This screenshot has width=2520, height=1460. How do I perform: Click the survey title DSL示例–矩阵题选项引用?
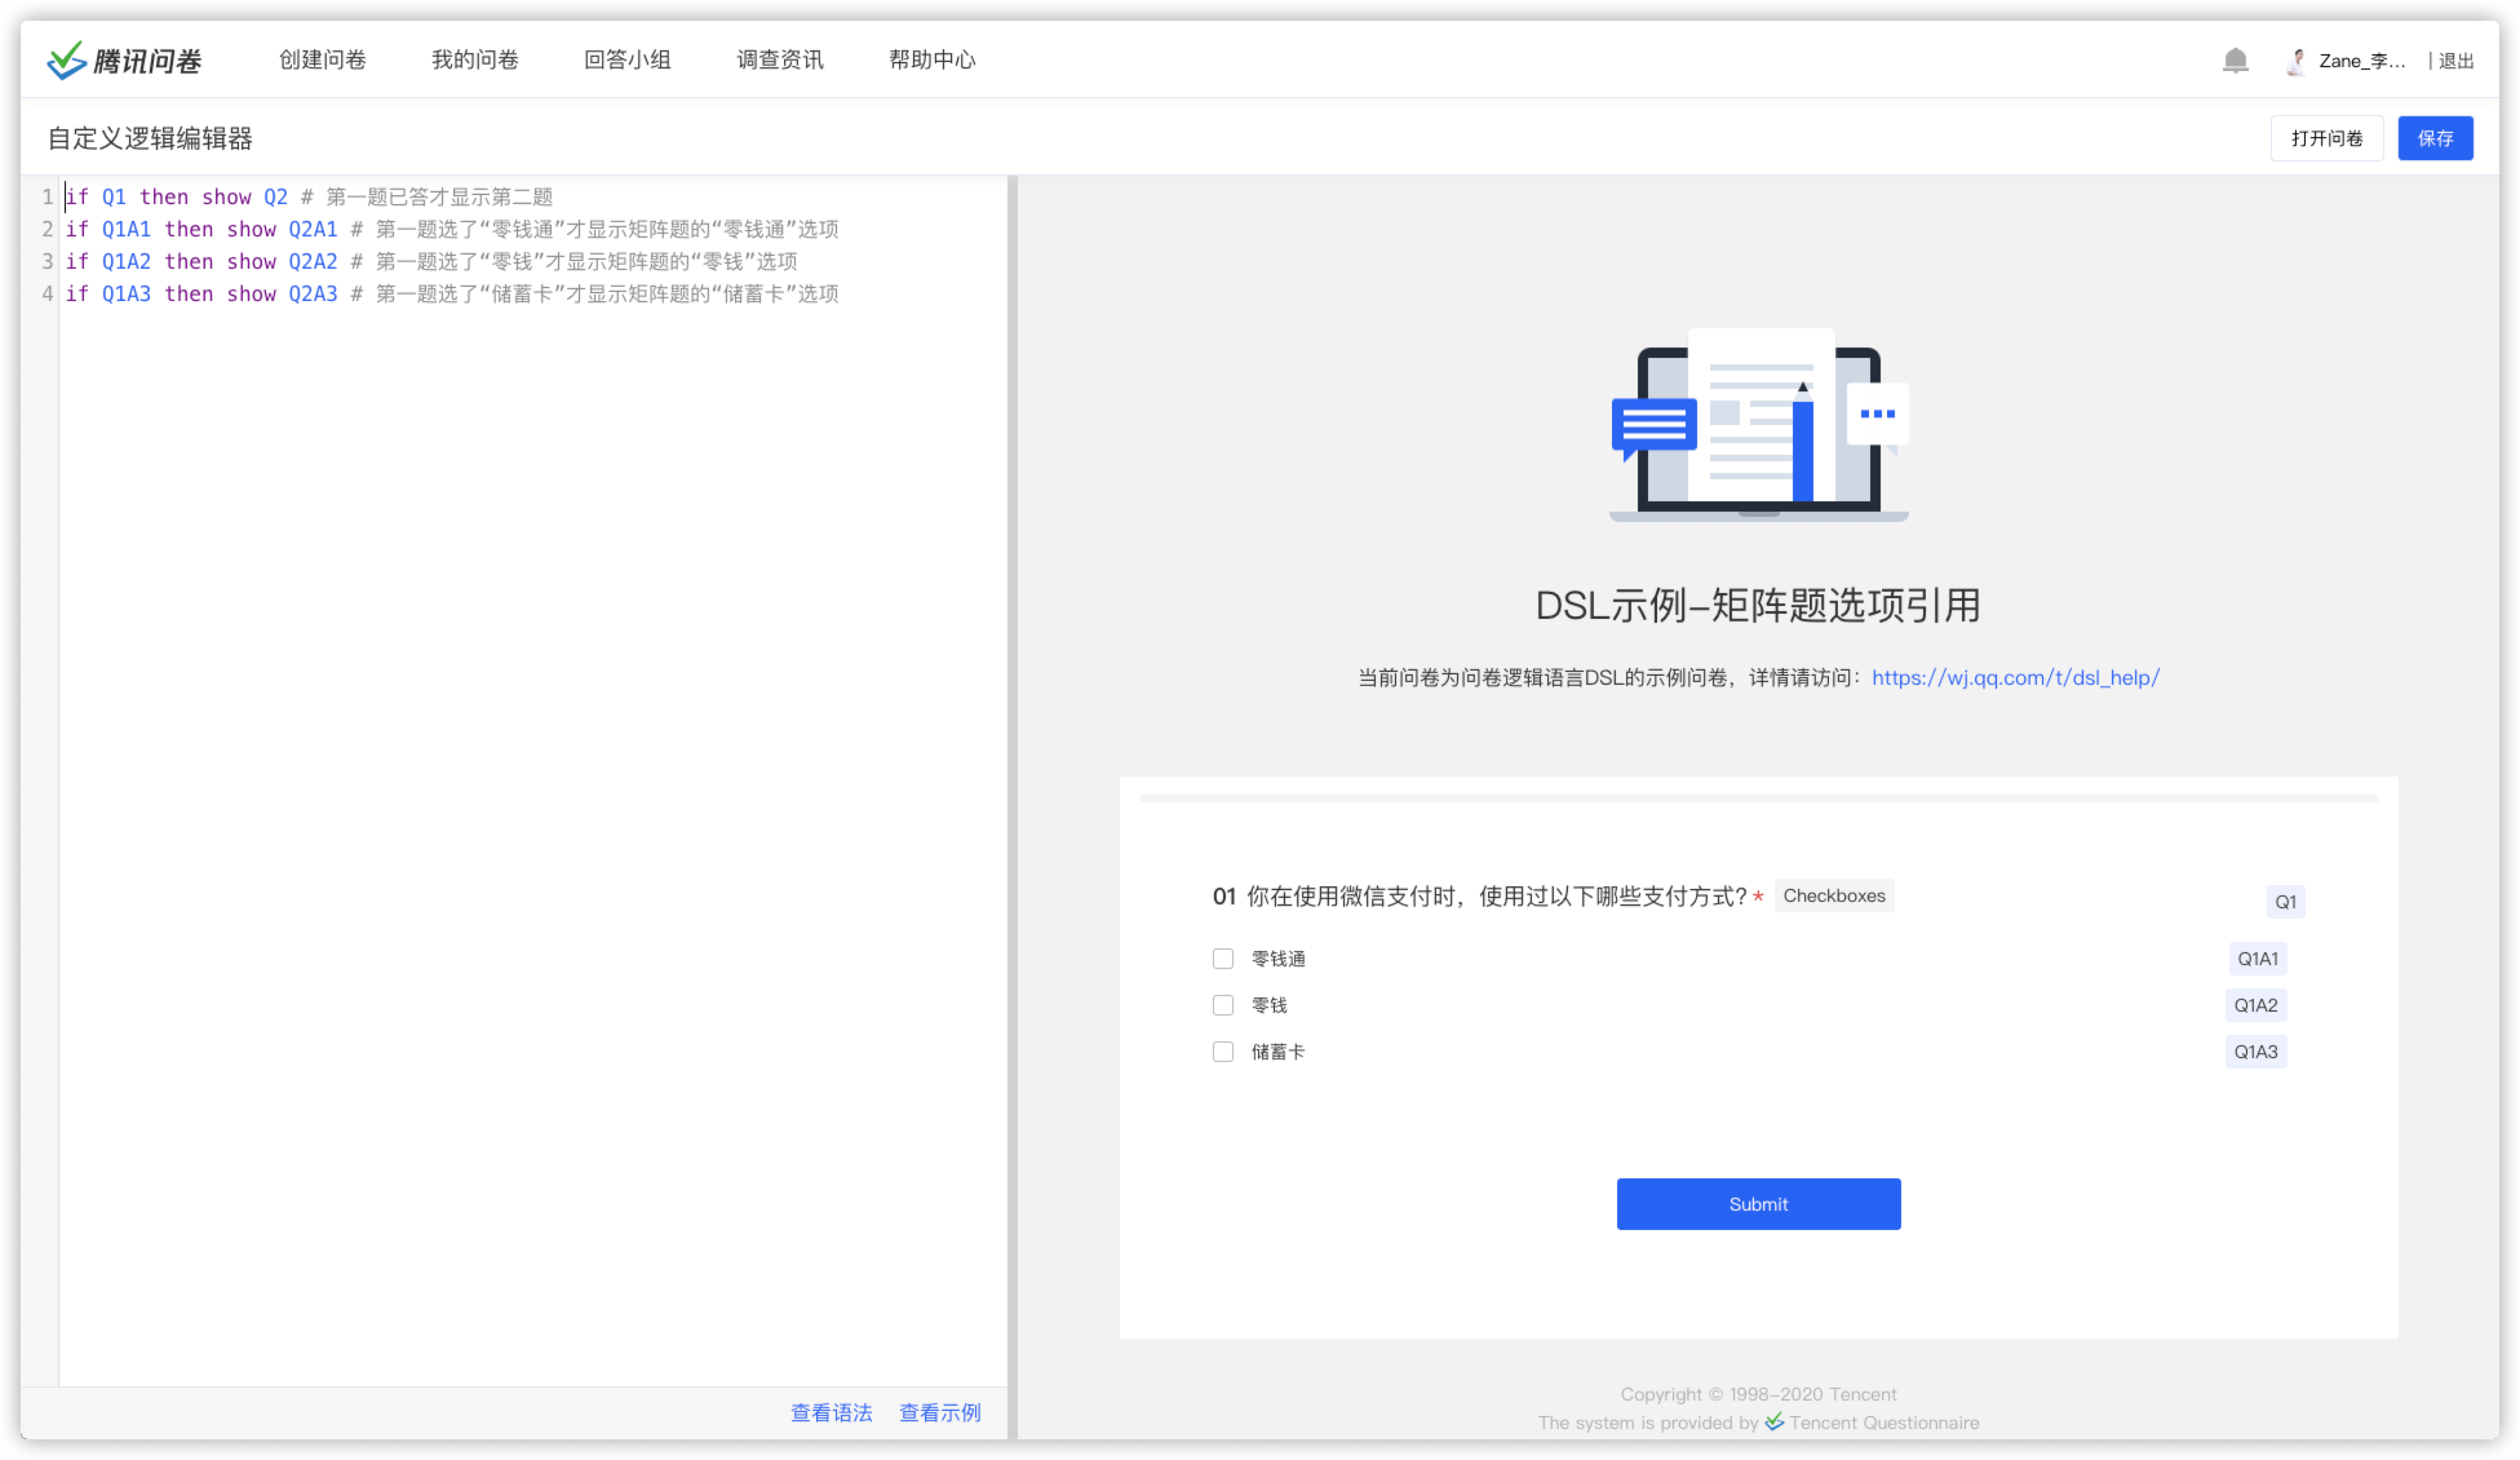coord(1758,606)
